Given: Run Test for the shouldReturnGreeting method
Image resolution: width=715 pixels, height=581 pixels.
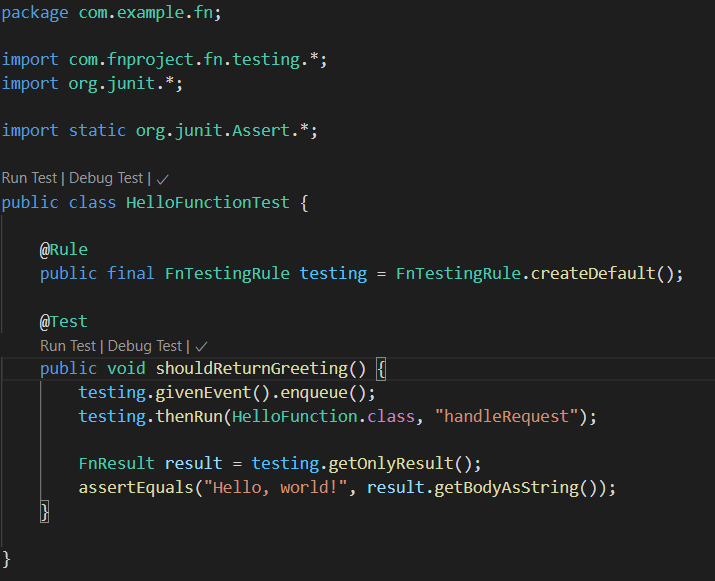Looking at the screenshot, I should pos(68,346).
